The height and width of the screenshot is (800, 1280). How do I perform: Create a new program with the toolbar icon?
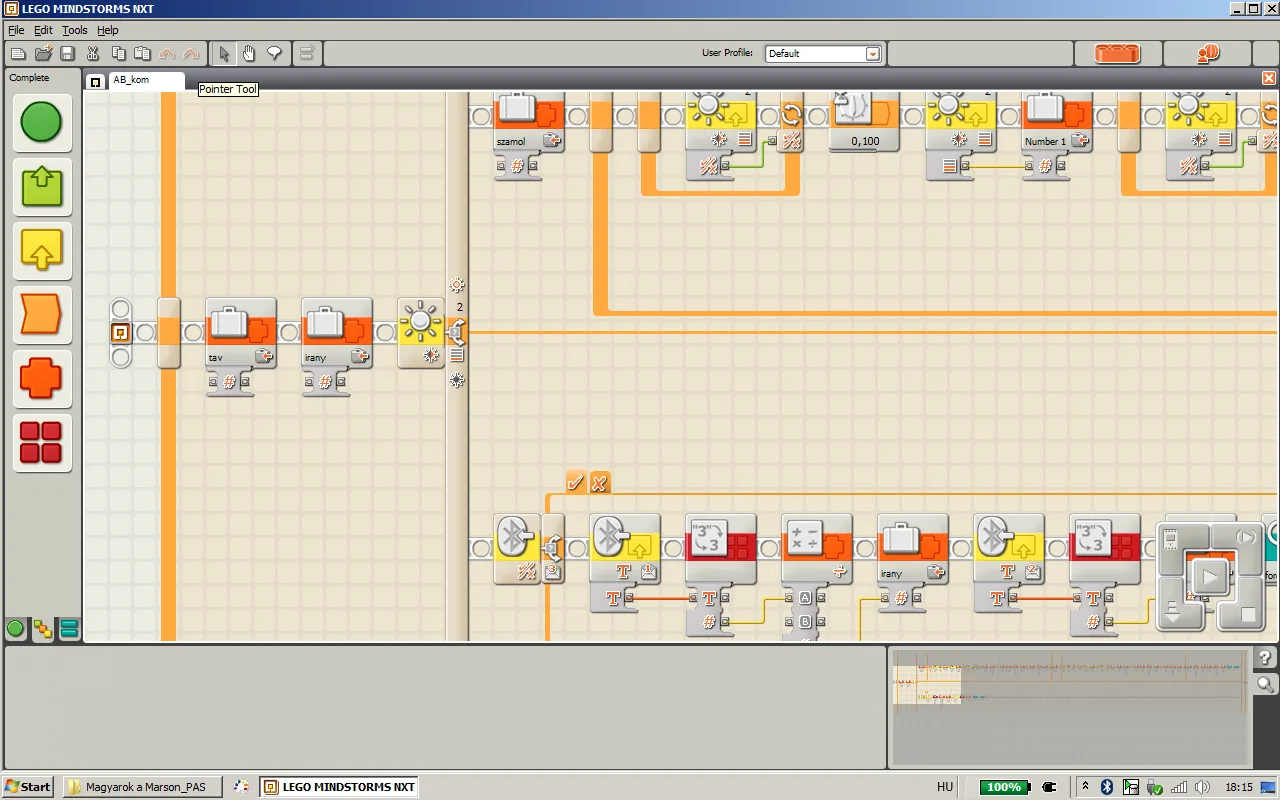coord(18,53)
